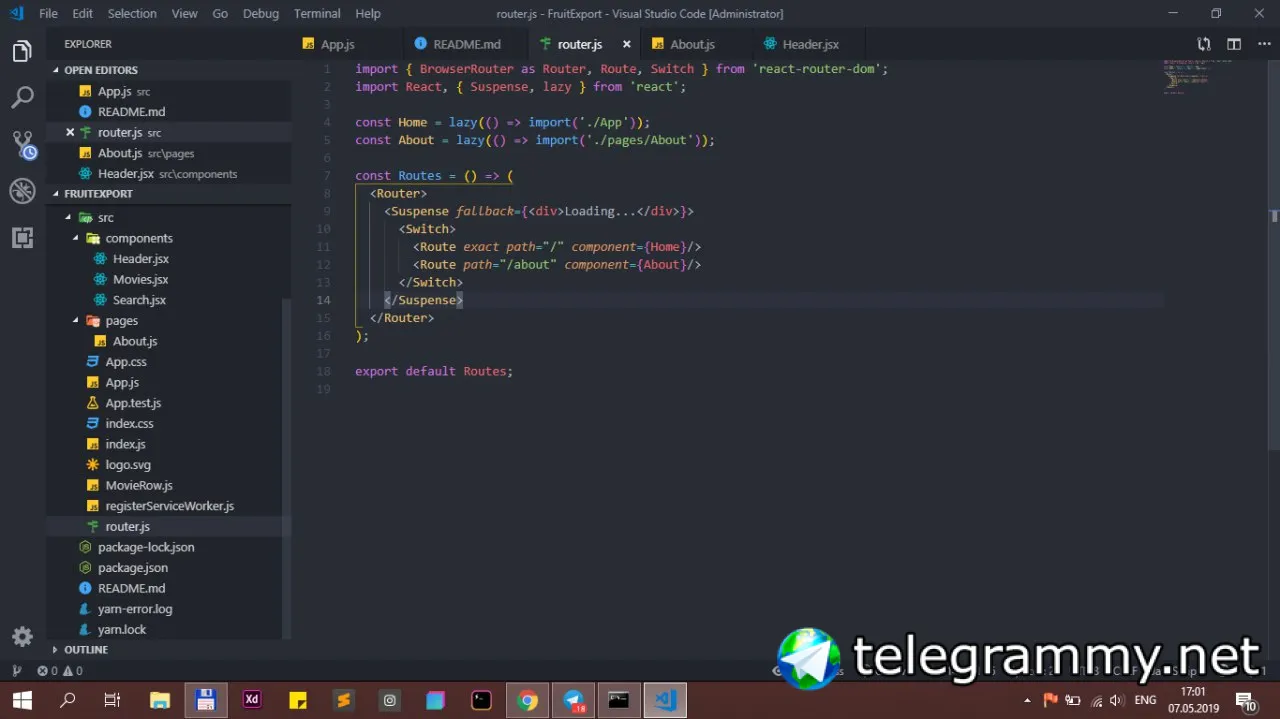Open yarn.lock in the file tree
Screen dimensions: 1280x719
(122, 629)
